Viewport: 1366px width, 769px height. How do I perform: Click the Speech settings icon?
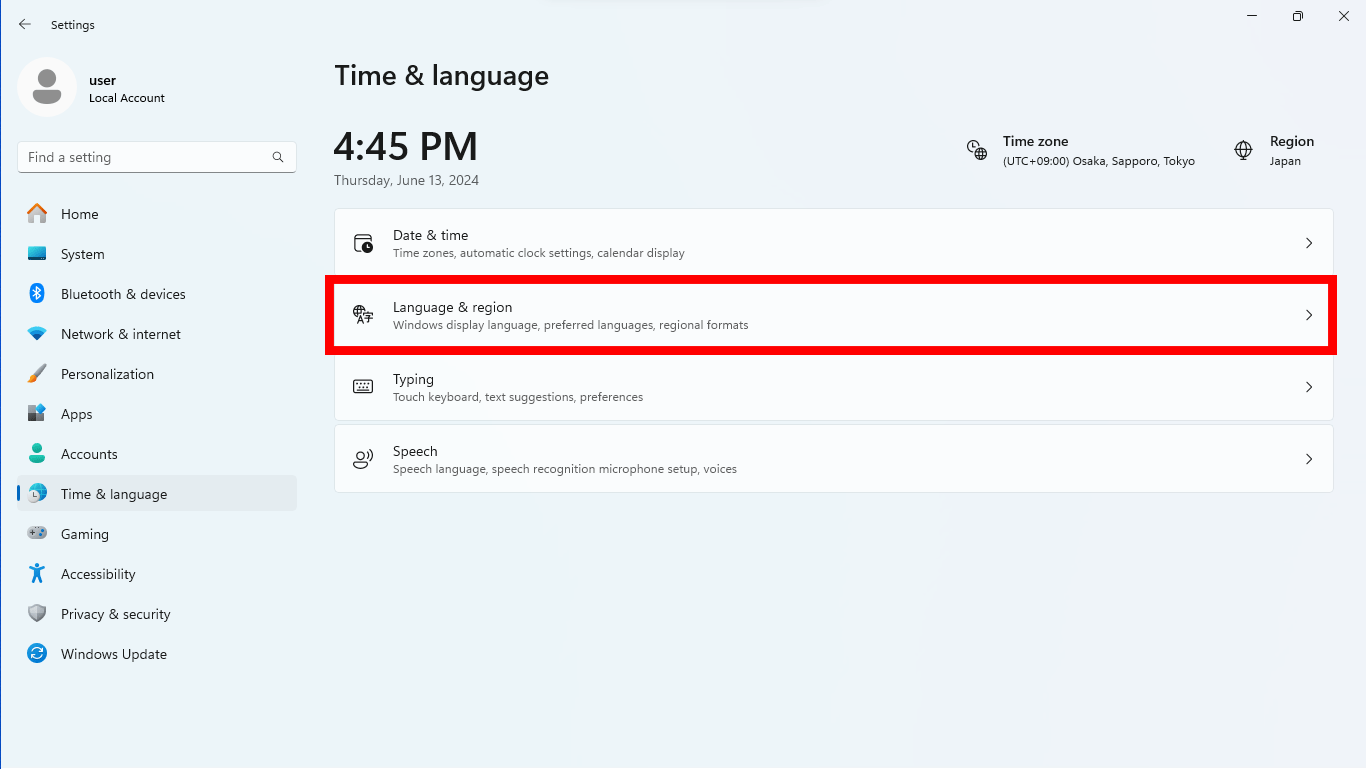click(x=363, y=458)
